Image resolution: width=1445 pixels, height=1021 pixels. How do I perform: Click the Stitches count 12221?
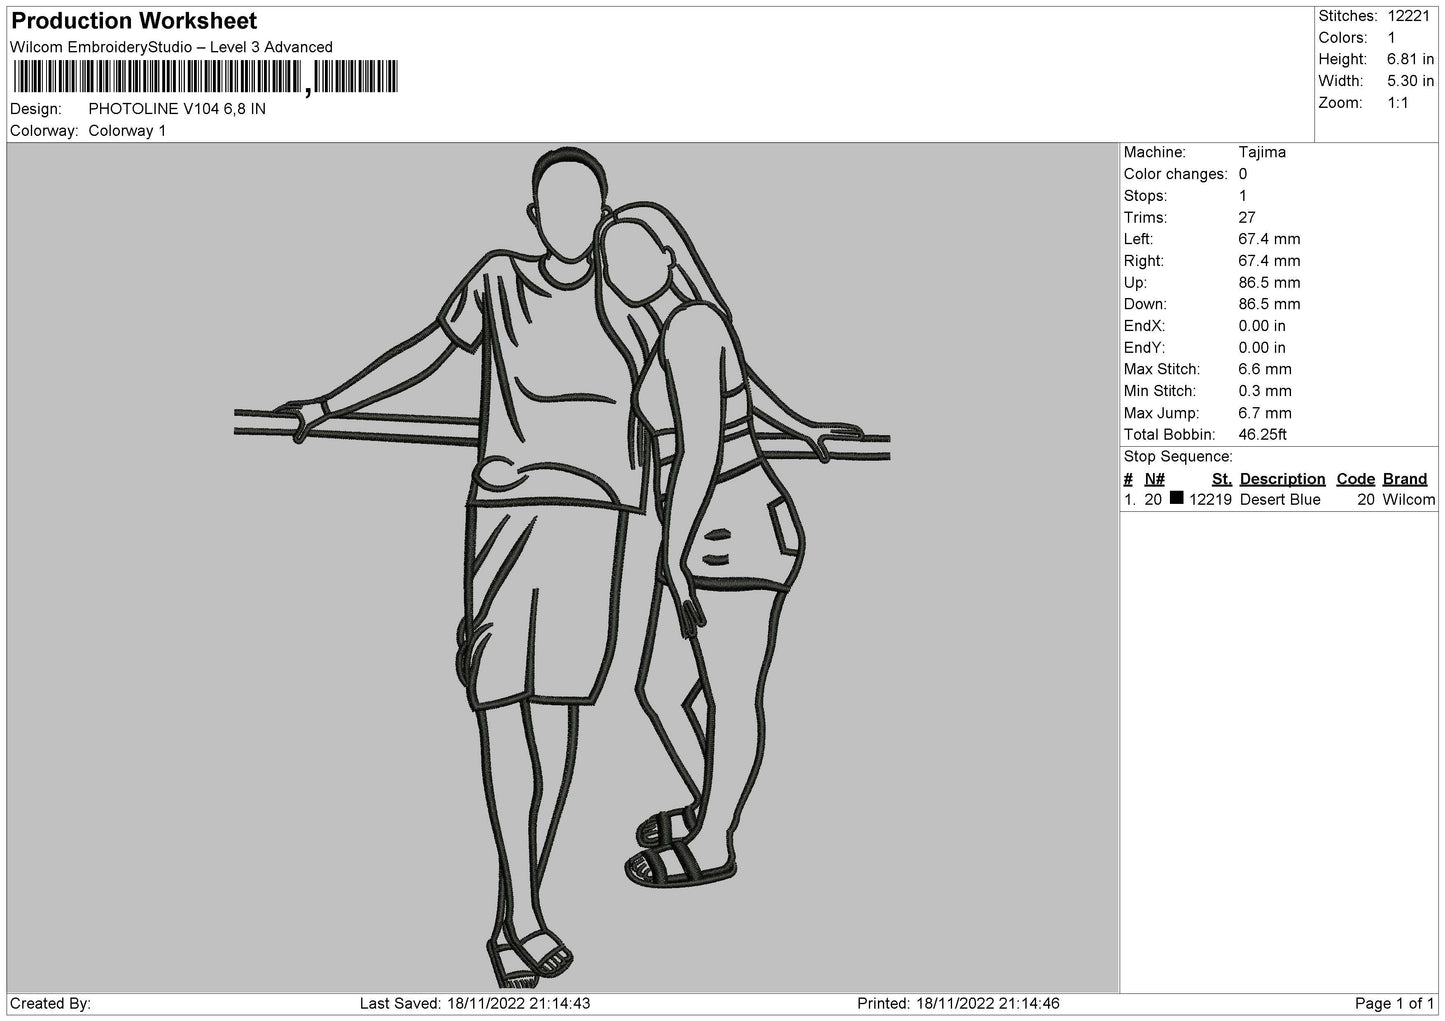pos(1409,16)
